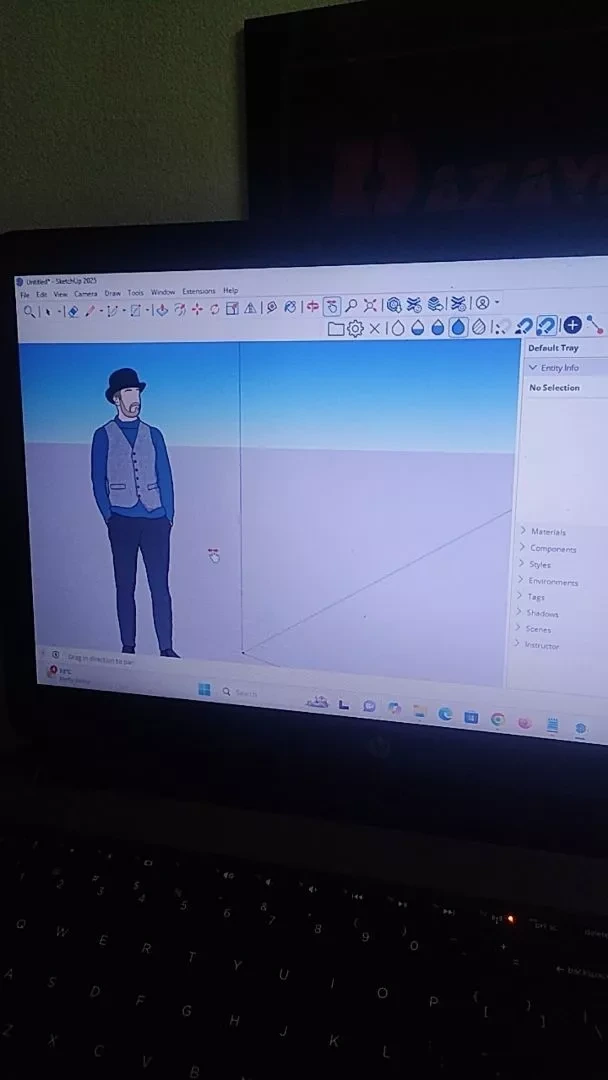This screenshot has height=1080, width=608.
Task: Click the Zoom Extents tool
Action: click(x=370, y=305)
